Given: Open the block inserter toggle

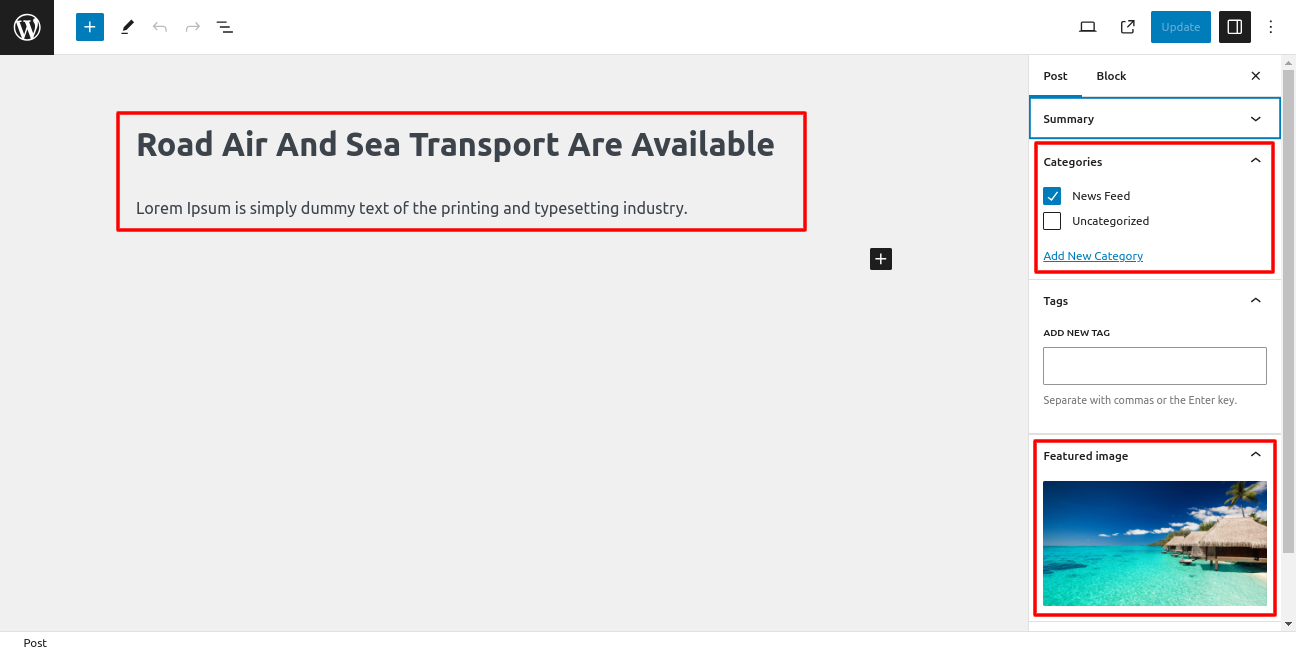Looking at the screenshot, I should [x=90, y=27].
